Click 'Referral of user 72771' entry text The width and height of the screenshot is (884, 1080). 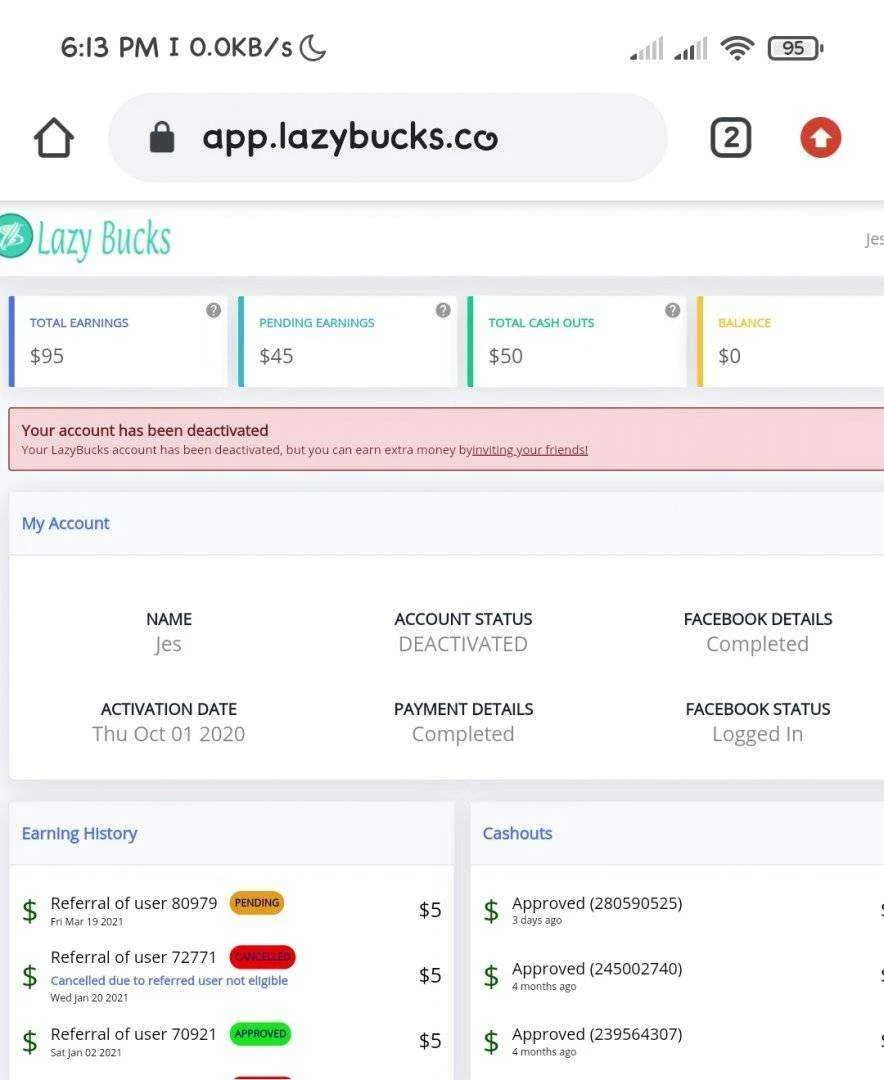pyautogui.click(x=134, y=957)
